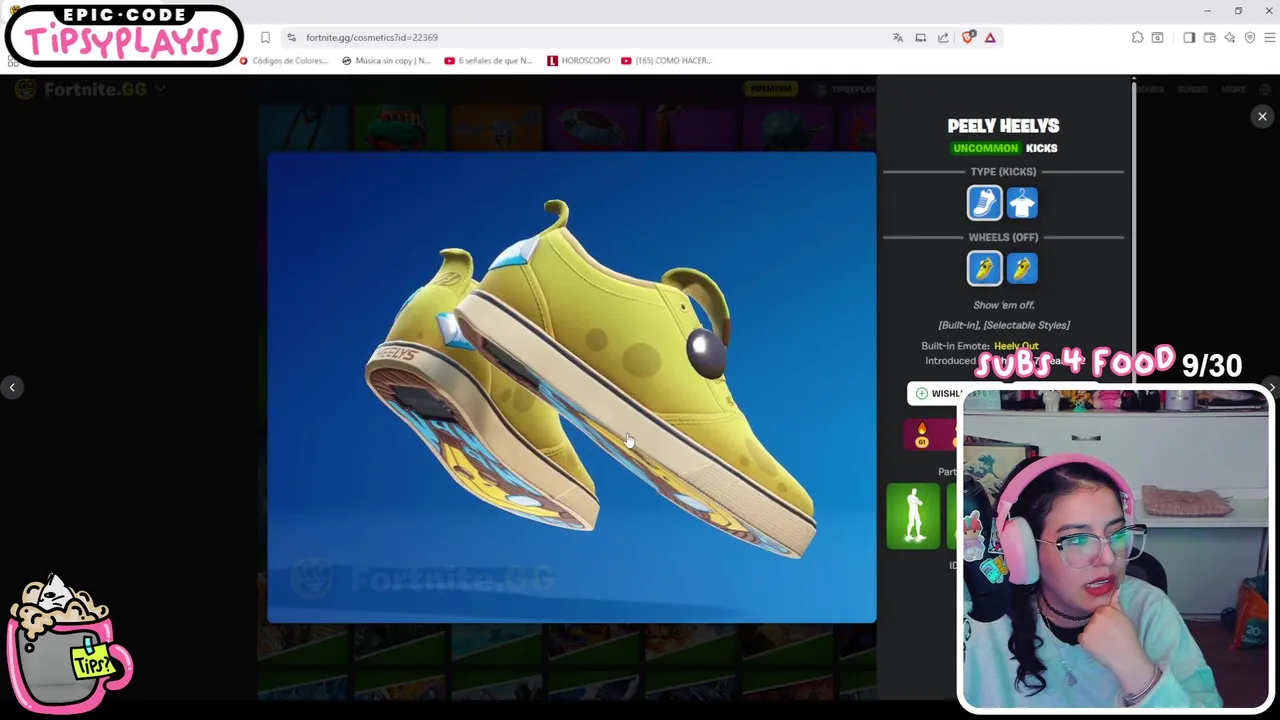The height and width of the screenshot is (720, 1280).
Task: Click the UNCOMMON rarity label
Action: pyautogui.click(x=985, y=148)
